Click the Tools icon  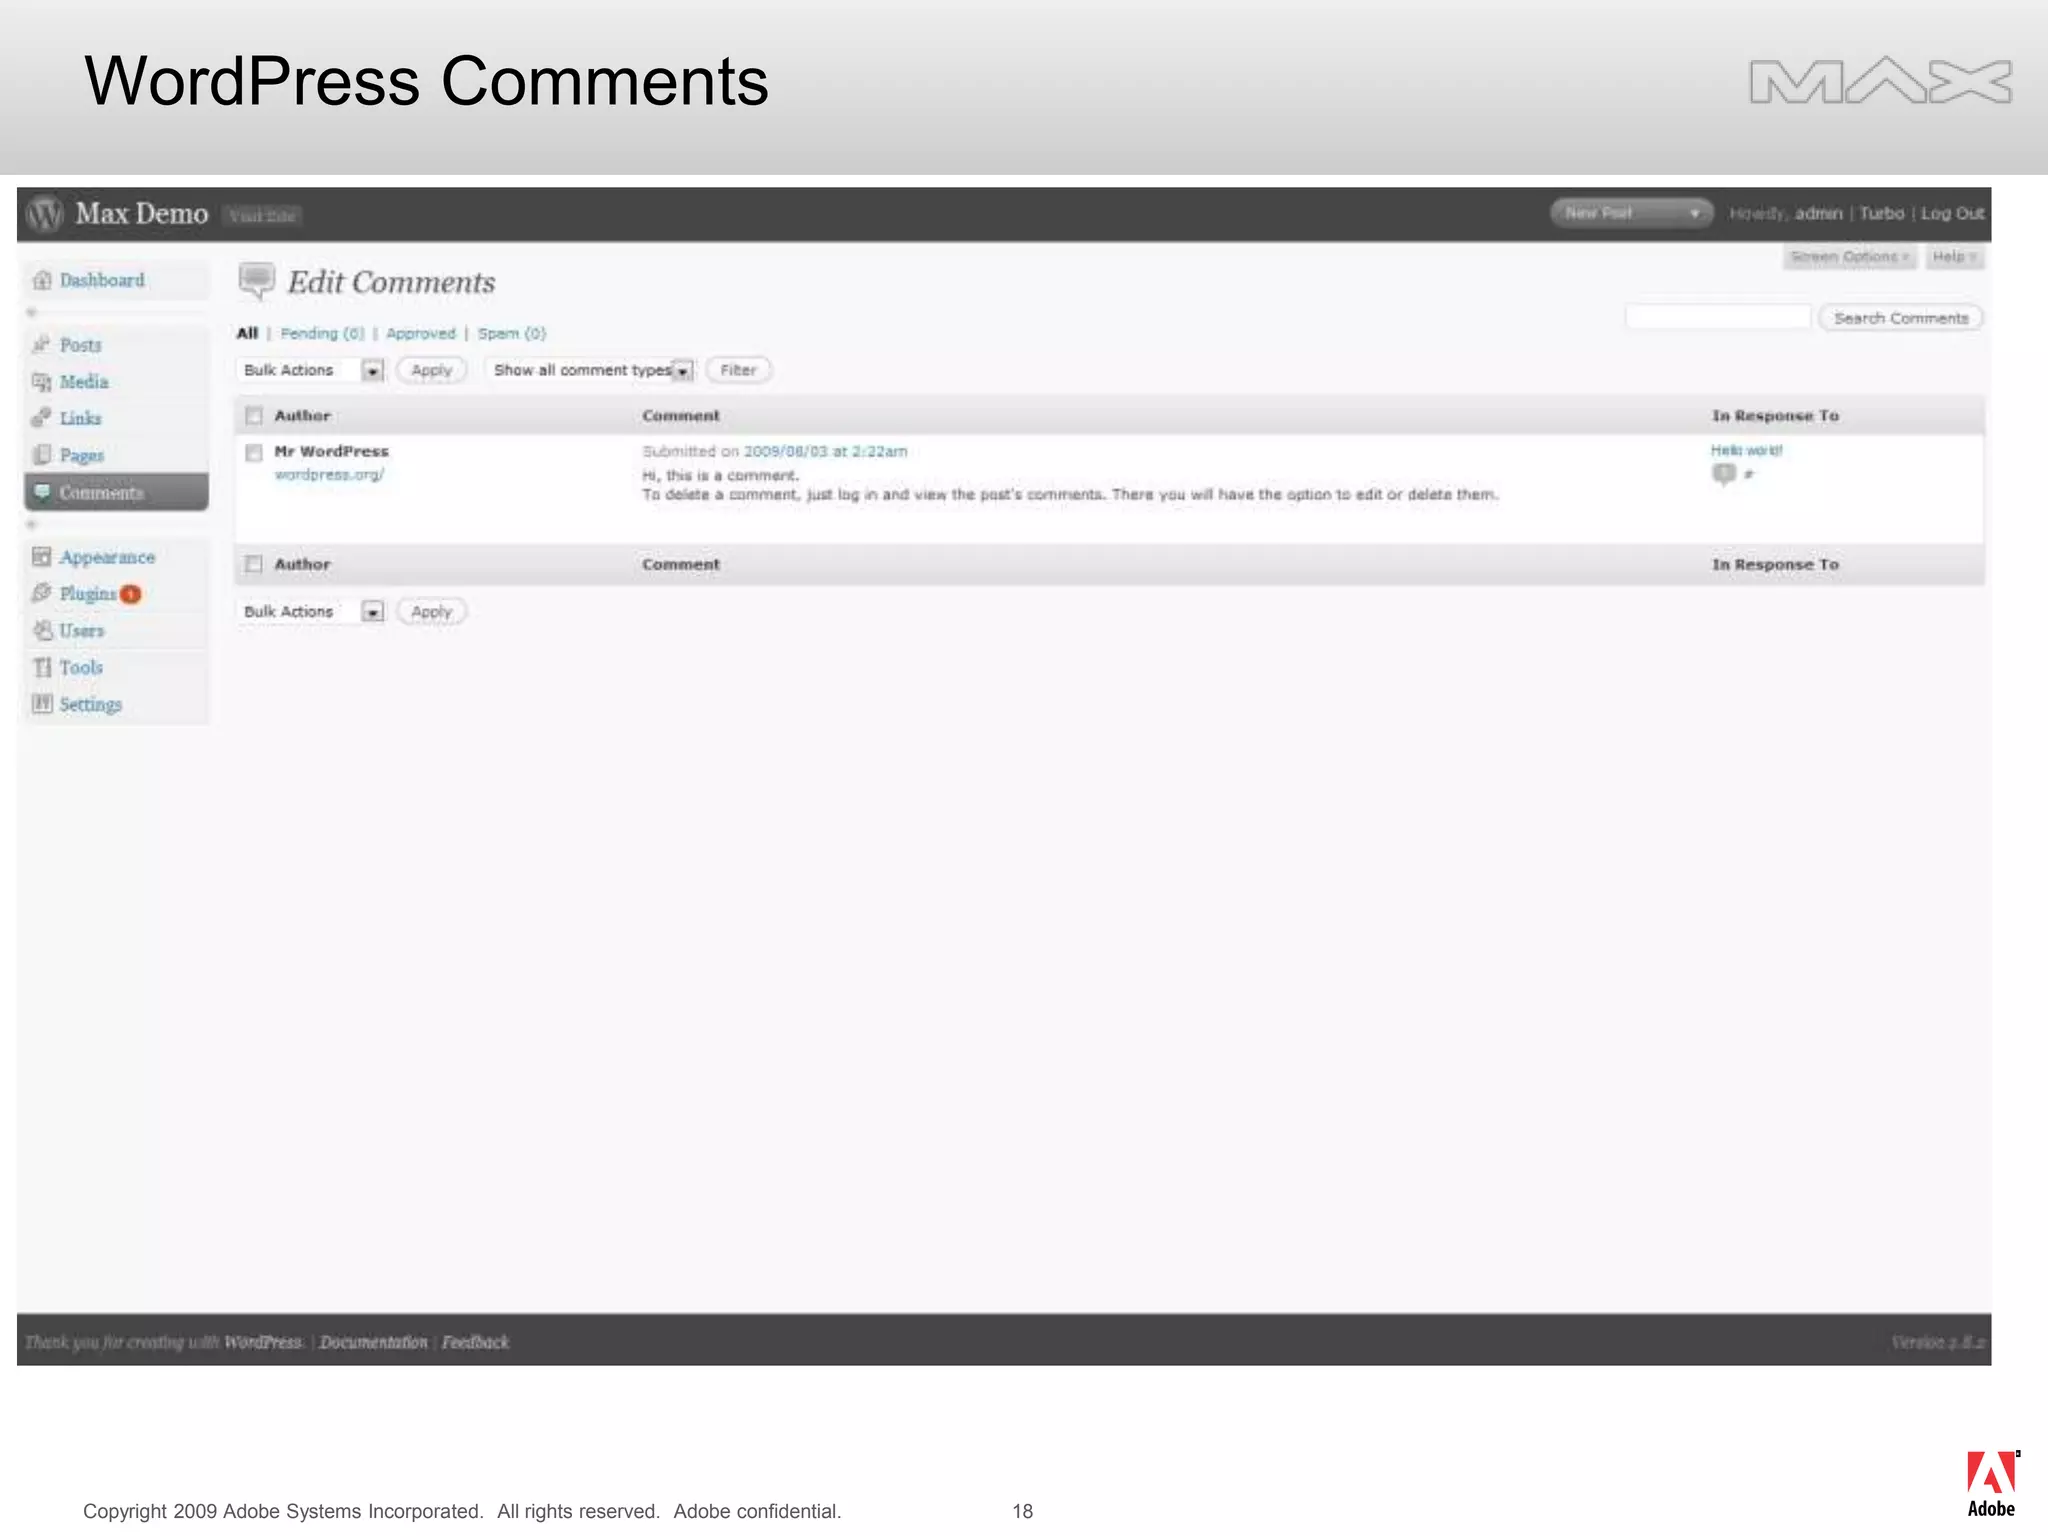(x=42, y=667)
